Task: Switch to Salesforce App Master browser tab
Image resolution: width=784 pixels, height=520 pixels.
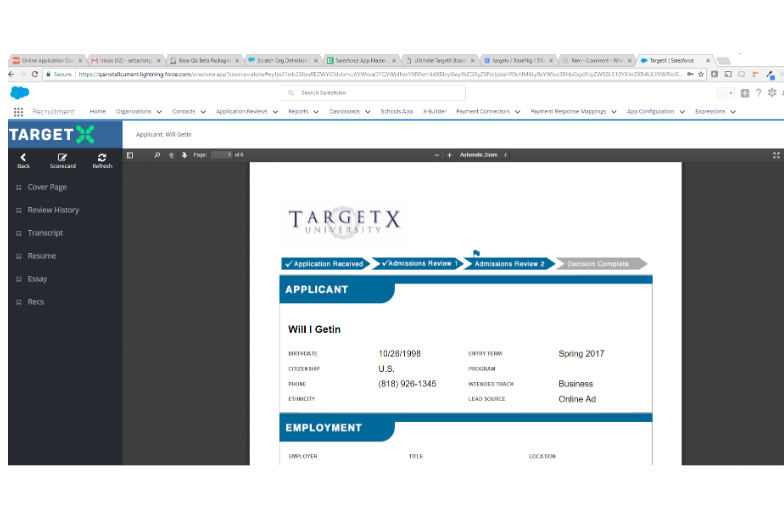Action: tap(360, 60)
